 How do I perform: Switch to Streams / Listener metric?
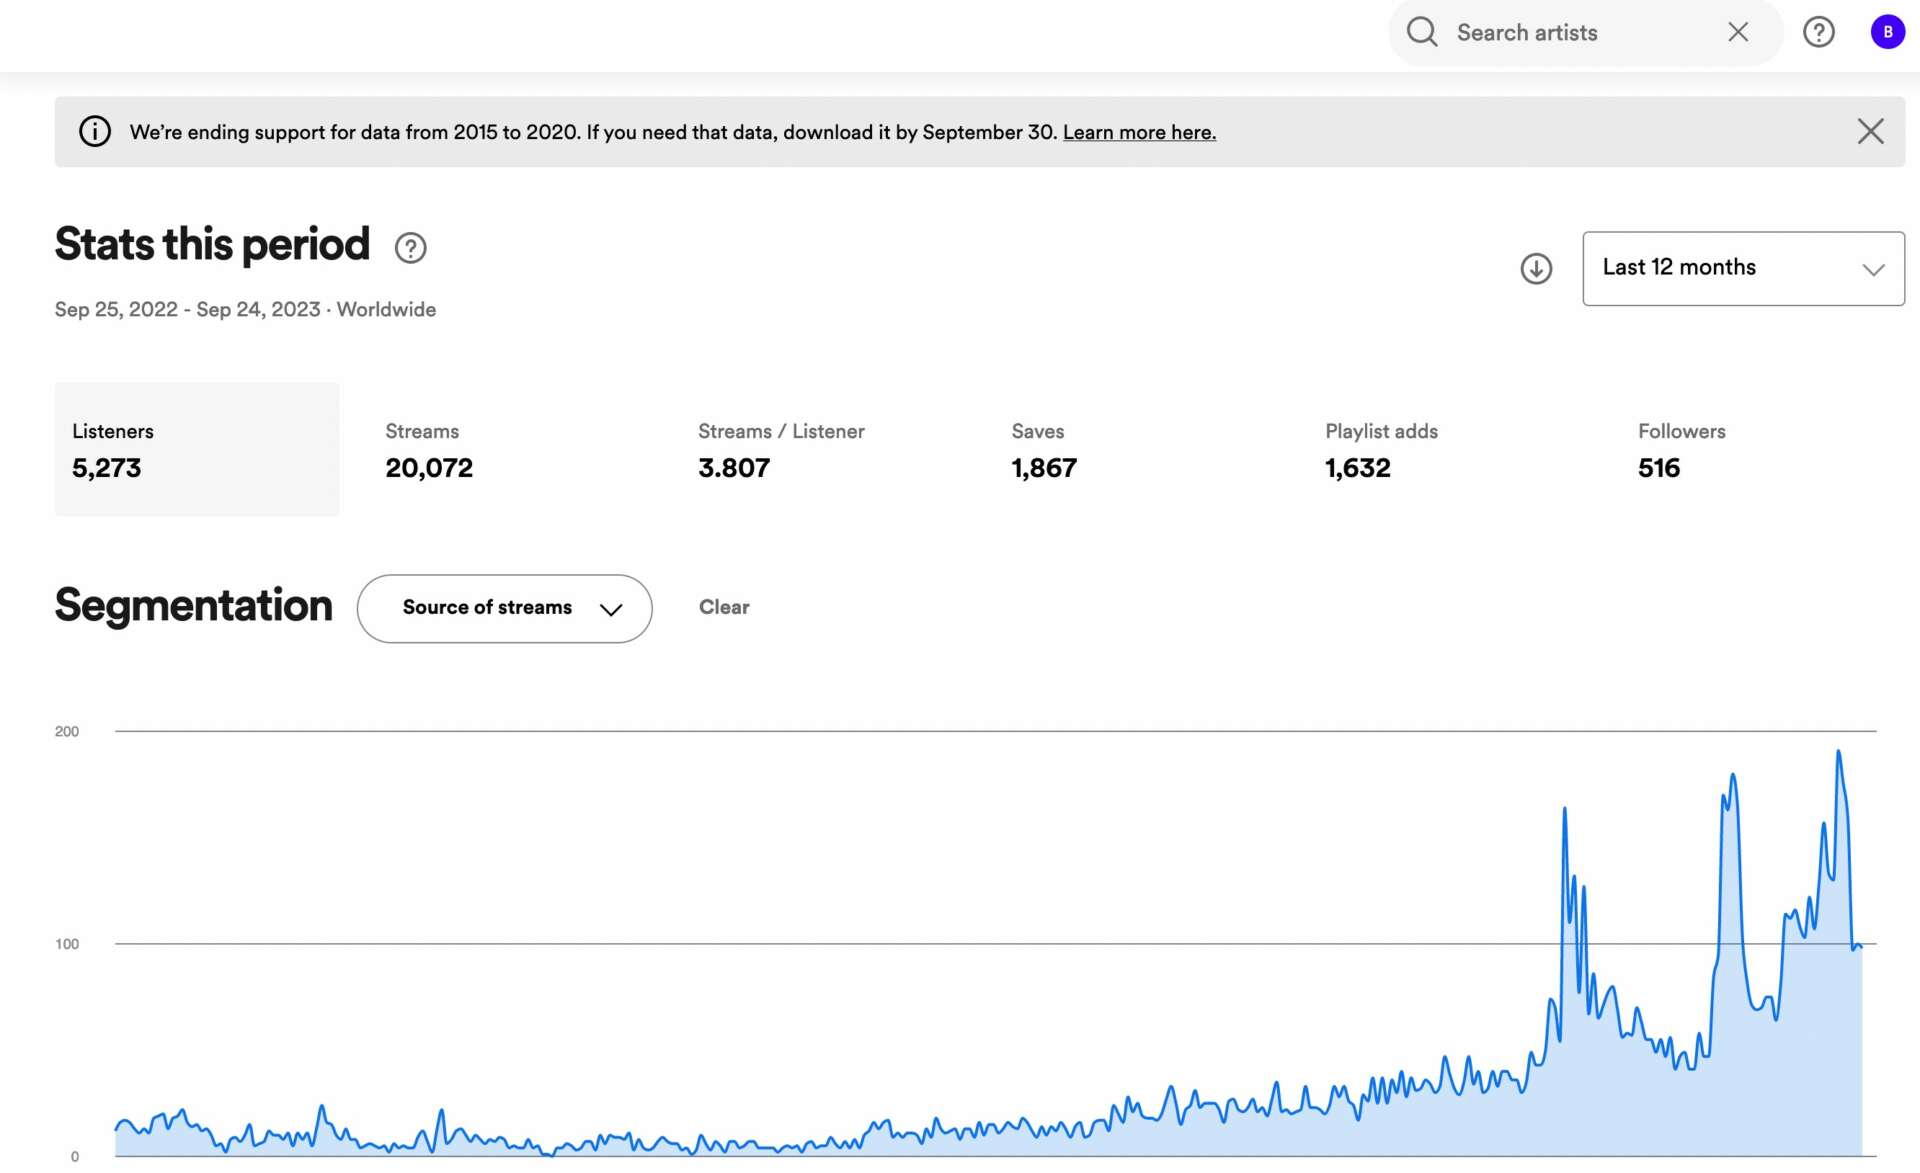[x=780, y=449]
